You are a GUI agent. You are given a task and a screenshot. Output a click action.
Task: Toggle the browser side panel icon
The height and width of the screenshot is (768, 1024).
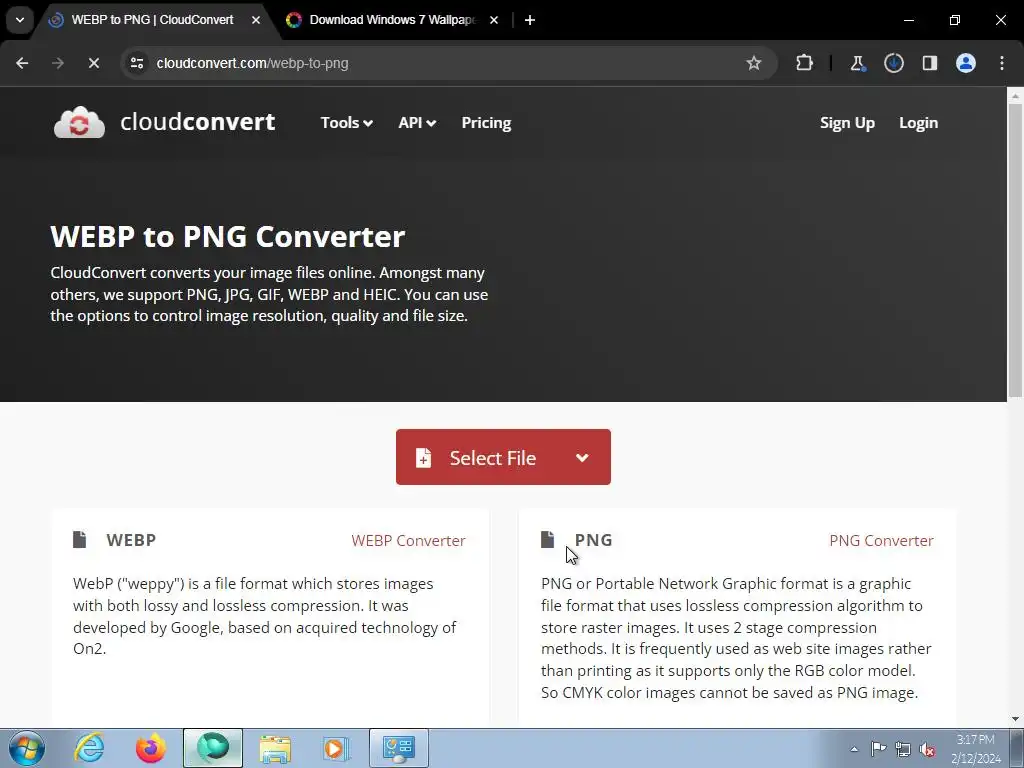tap(929, 63)
